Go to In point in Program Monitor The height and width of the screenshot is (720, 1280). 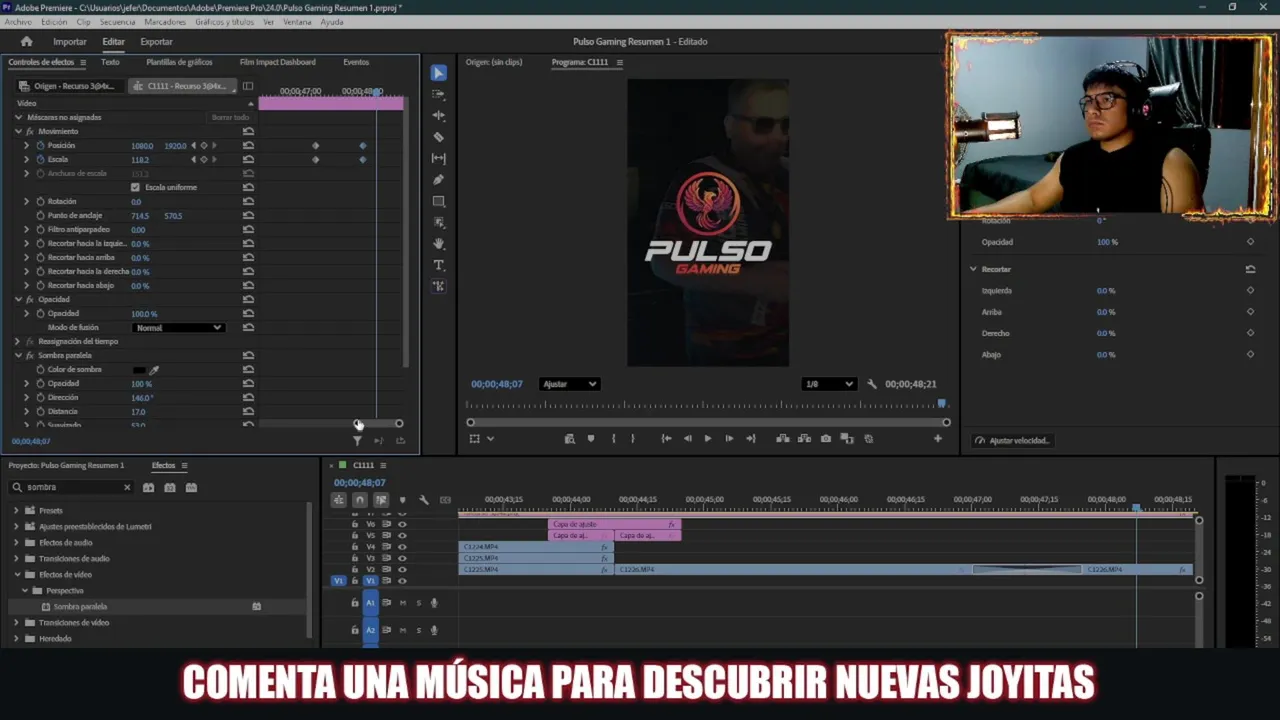coord(666,438)
